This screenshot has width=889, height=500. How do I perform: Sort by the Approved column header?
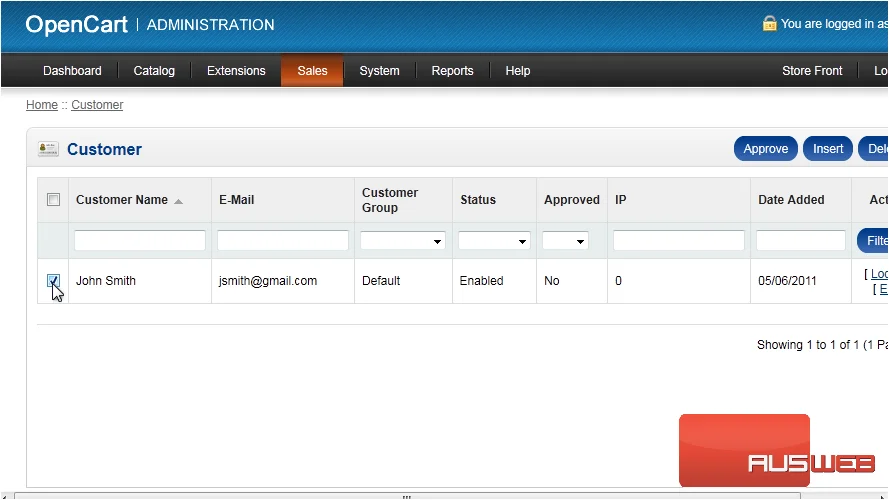pos(572,200)
